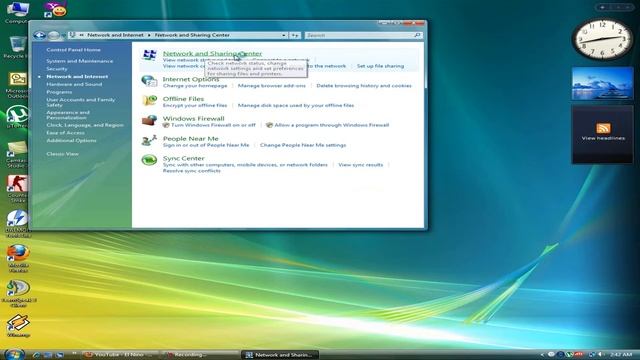Click Turn Windows Firewall on or off
The height and width of the screenshot is (360, 640).
(213, 125)
